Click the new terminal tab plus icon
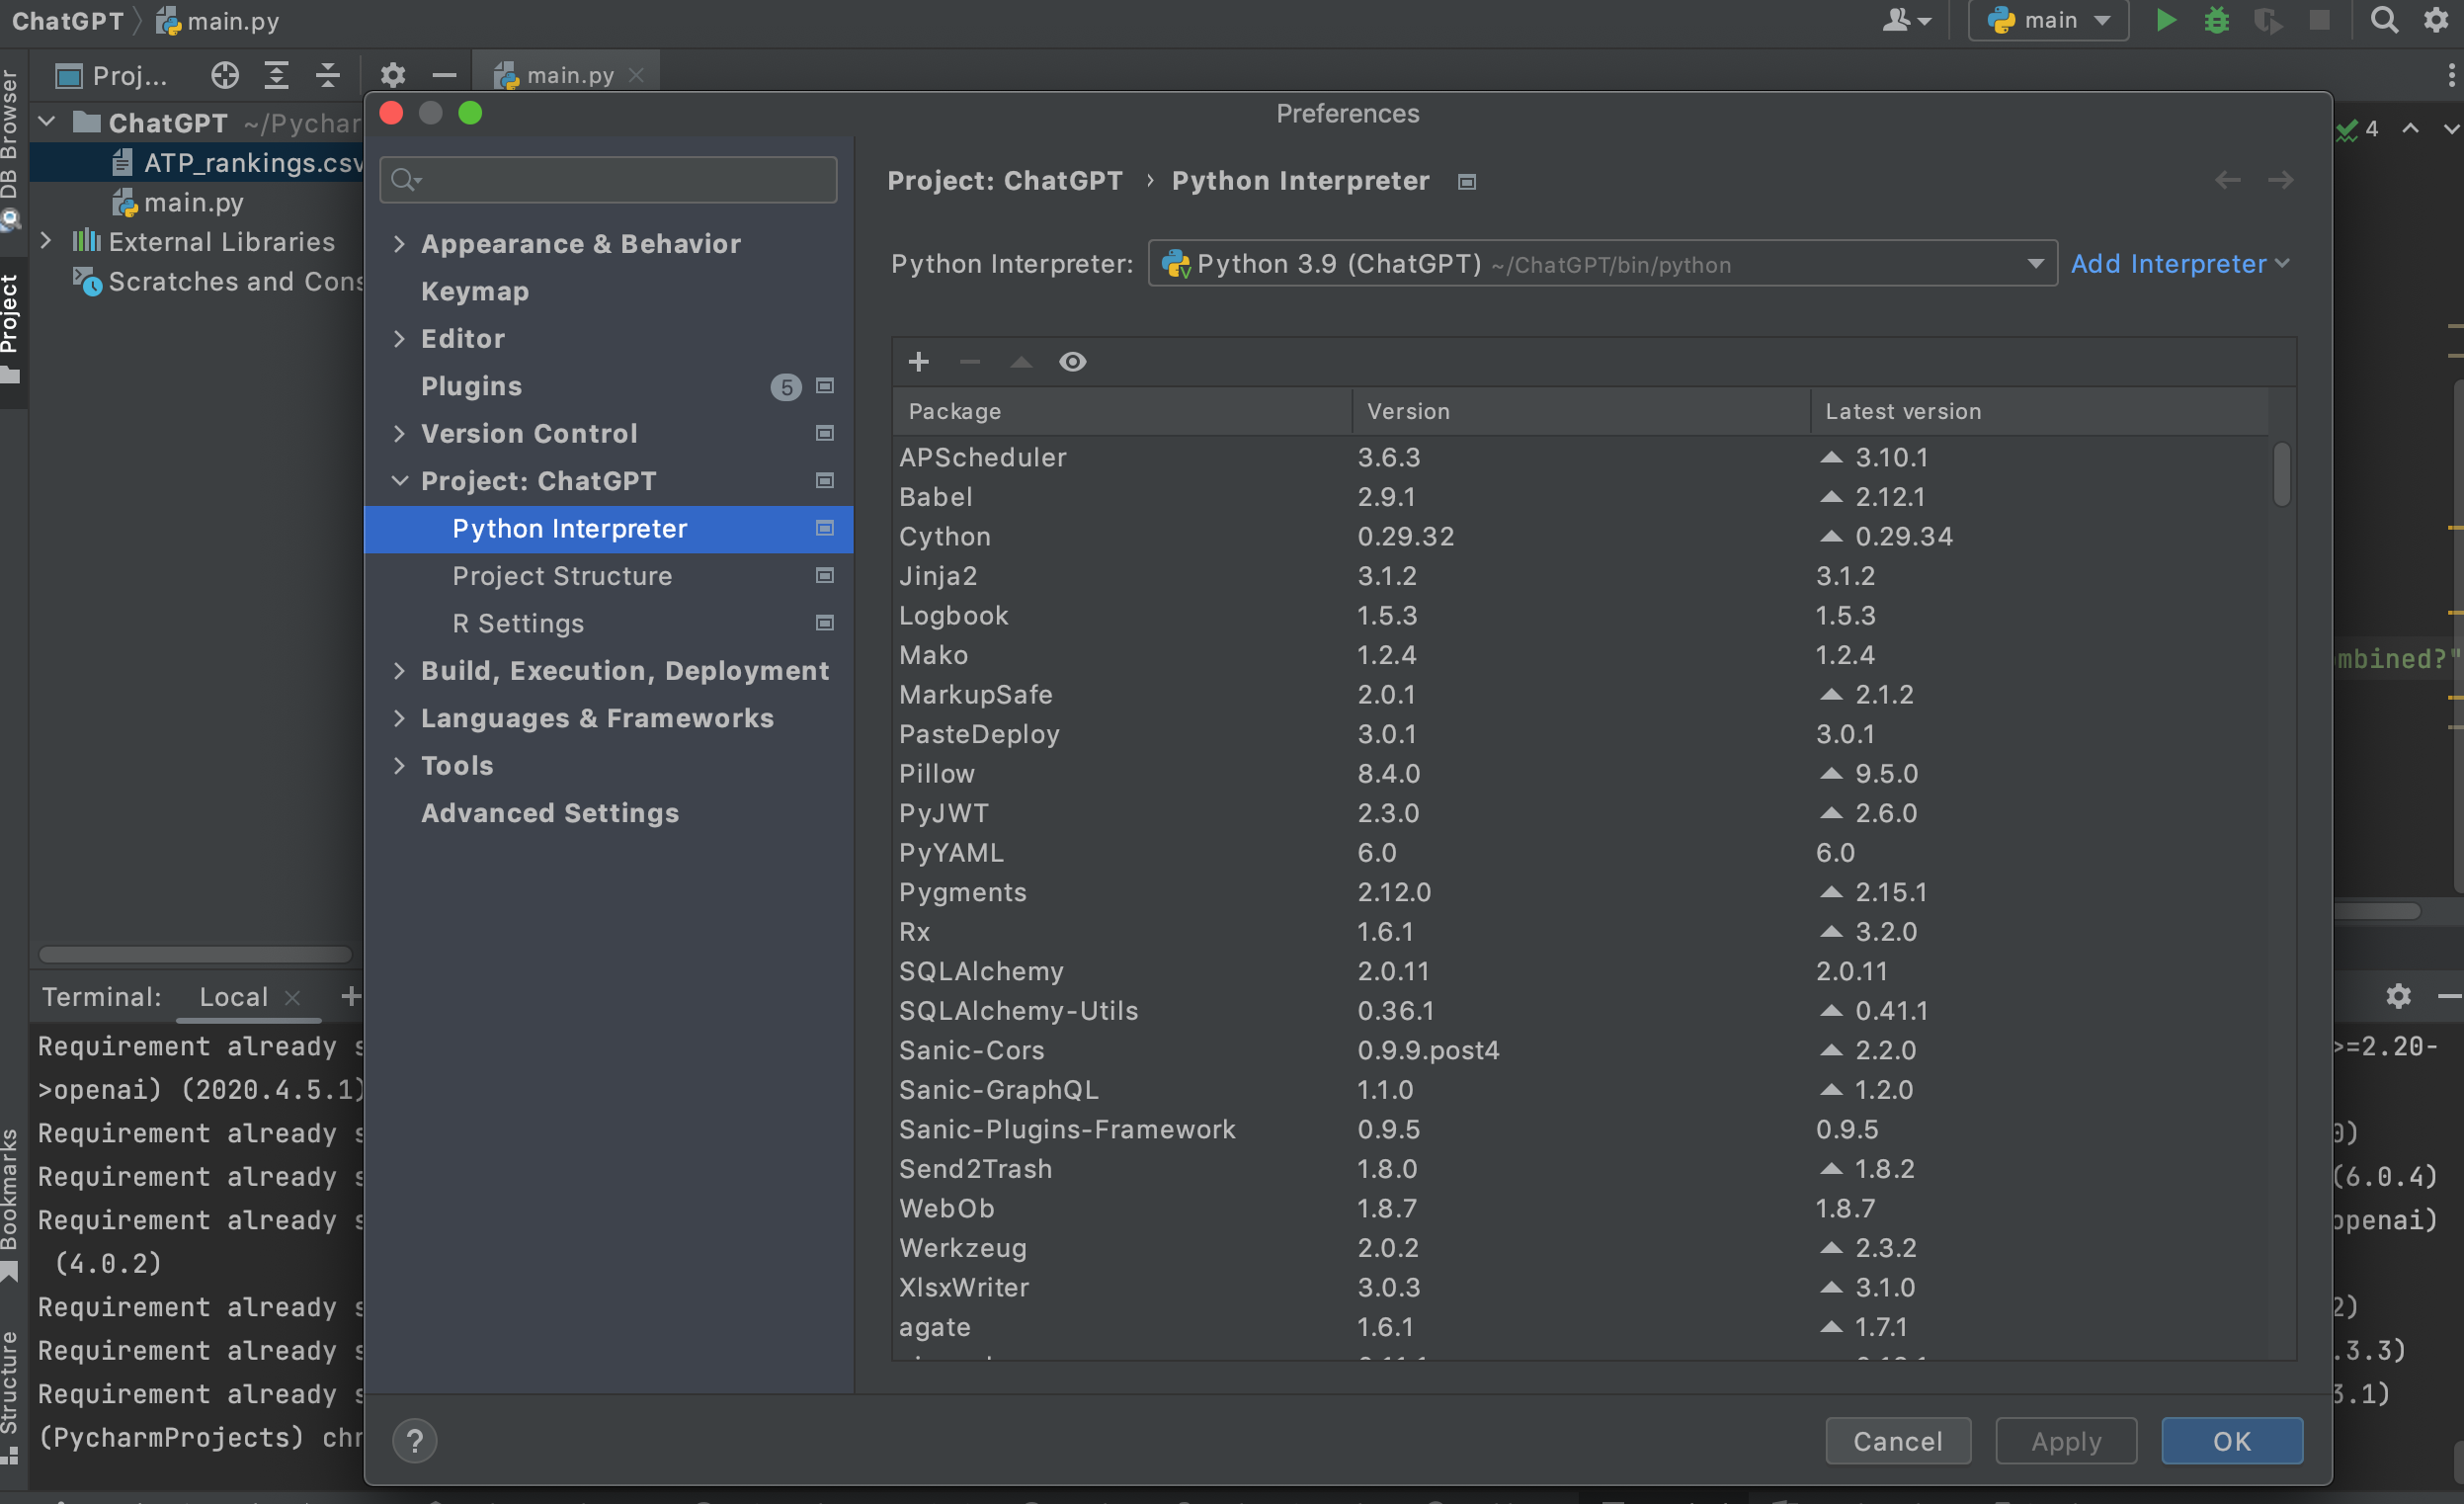 [x=350, y=995]
